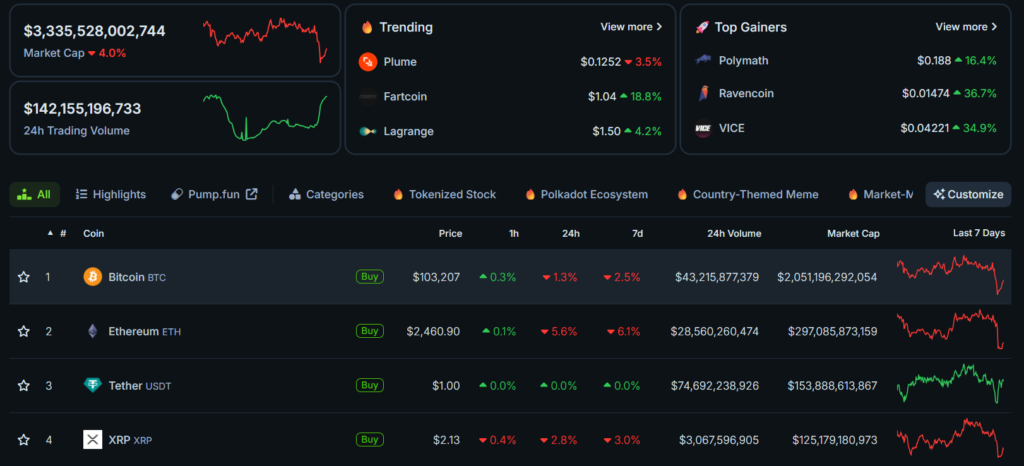1024x466 pixels.
Task: Click the Ethereum diamond logo icon
Action: click(93, 331)
